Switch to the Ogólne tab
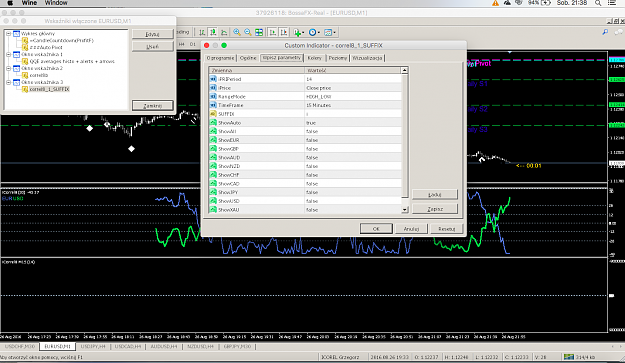 (248, 58)
